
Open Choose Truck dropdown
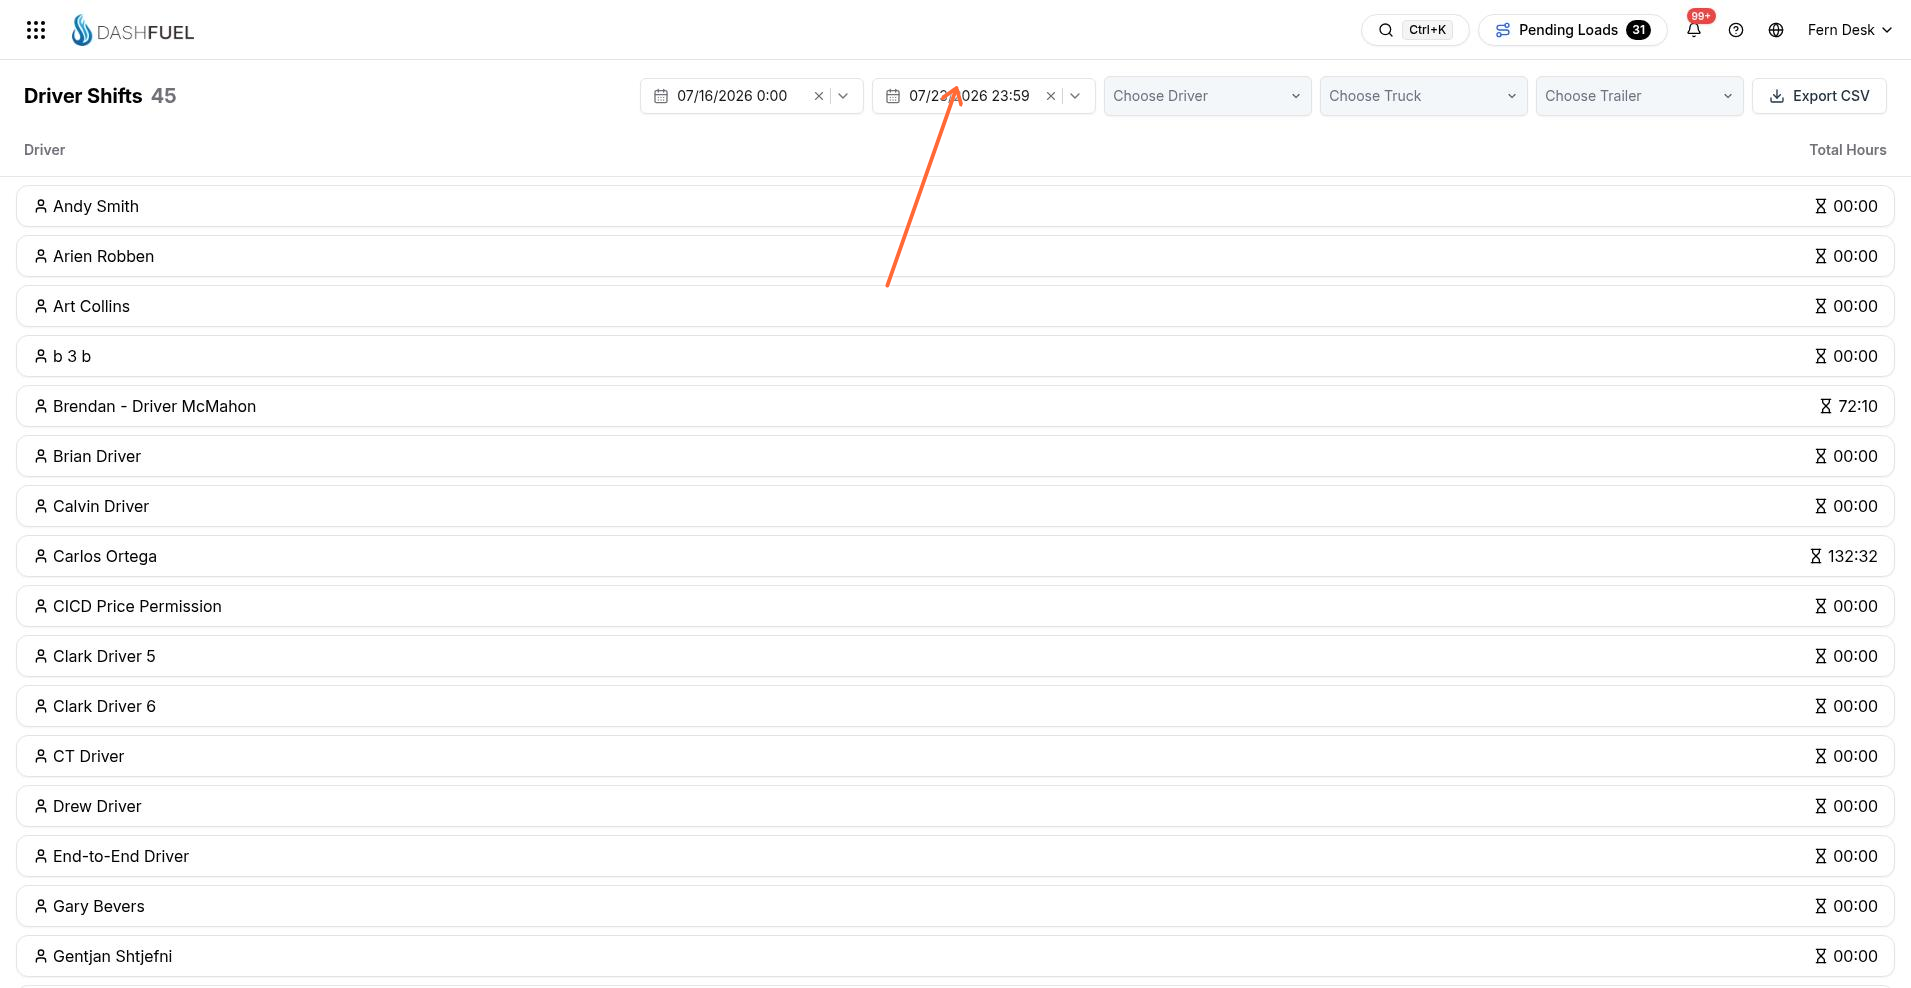point(1423,96)
